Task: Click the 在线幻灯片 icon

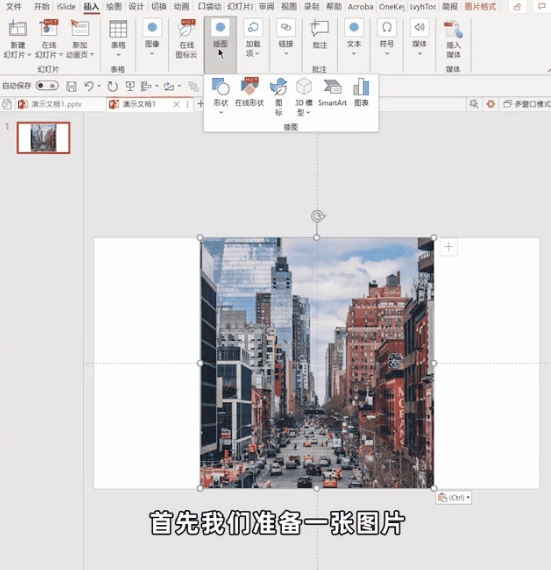Action: [x=49, y=28]
